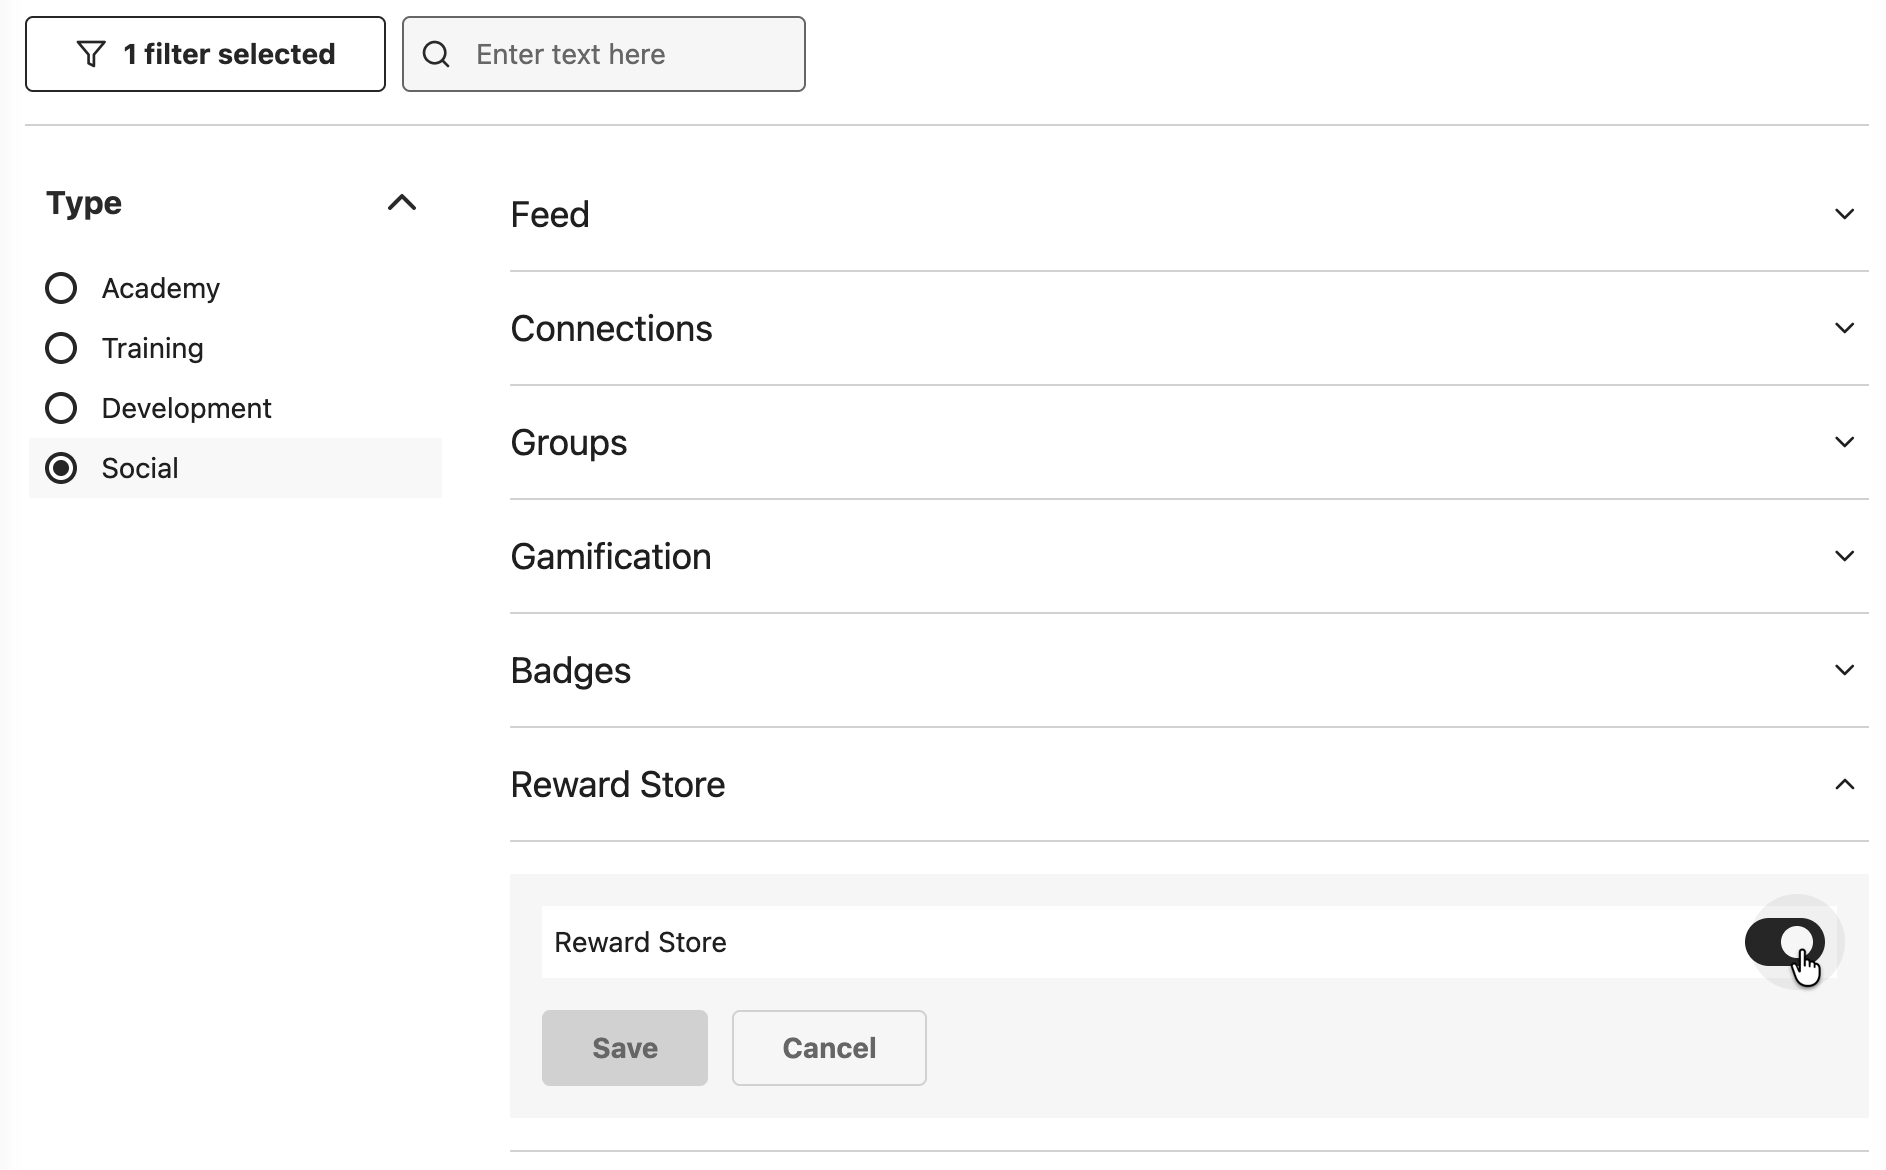Click the Reward Store setting row label
The width and height of the screenshot is (1886, 1170).
640,942
